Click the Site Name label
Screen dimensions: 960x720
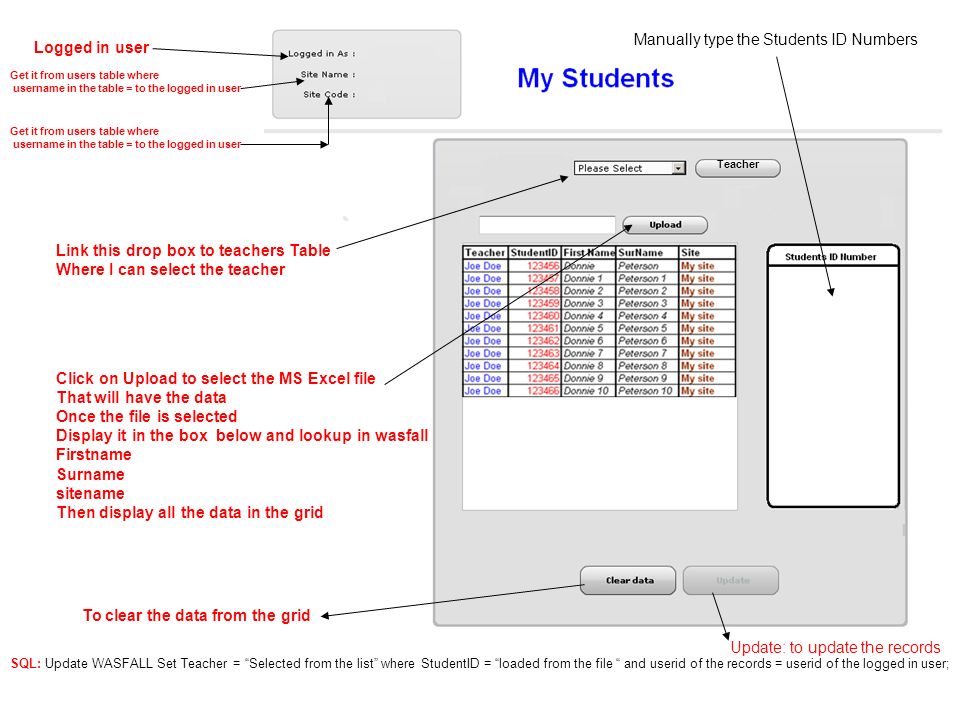(328, 75)
